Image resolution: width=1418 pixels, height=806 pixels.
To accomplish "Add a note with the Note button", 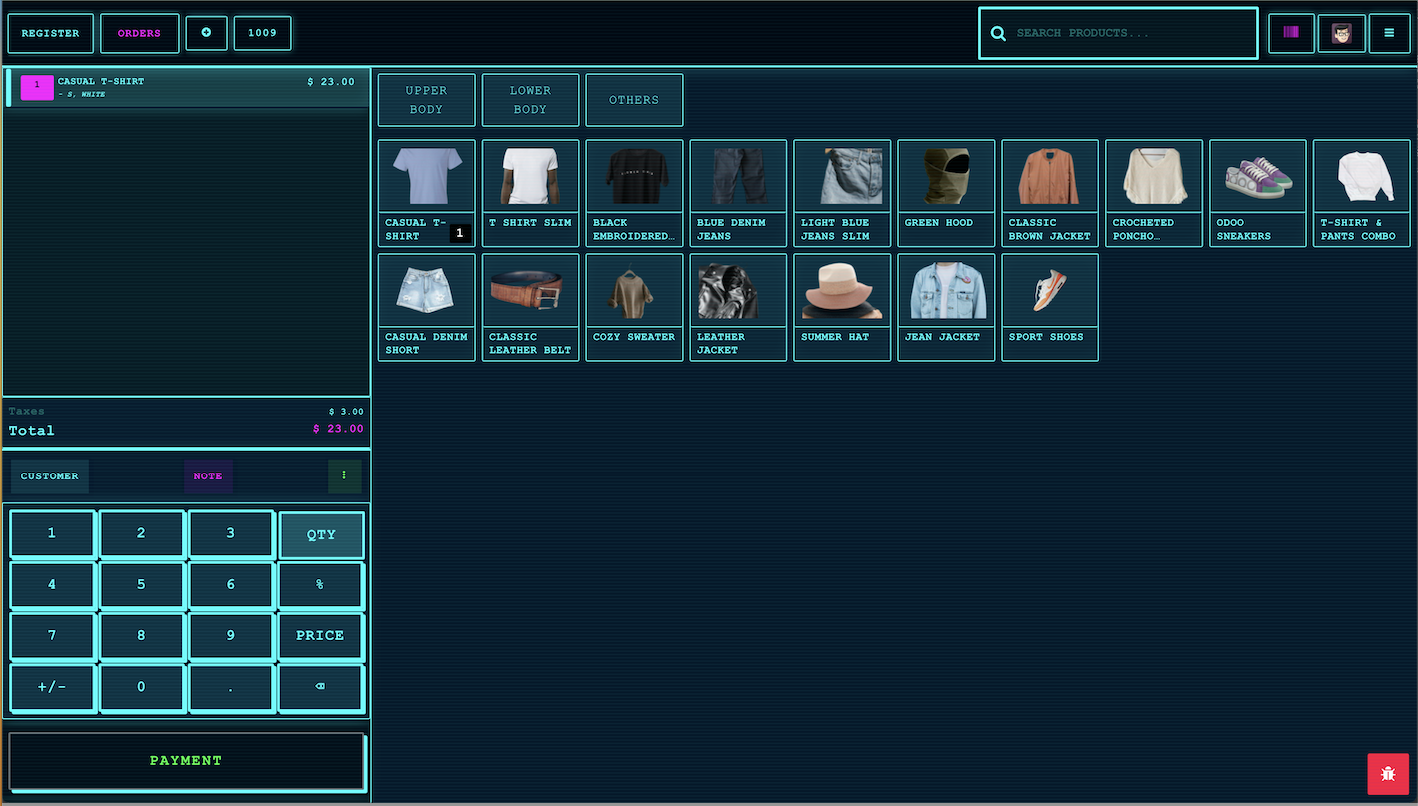I will 208,476.
